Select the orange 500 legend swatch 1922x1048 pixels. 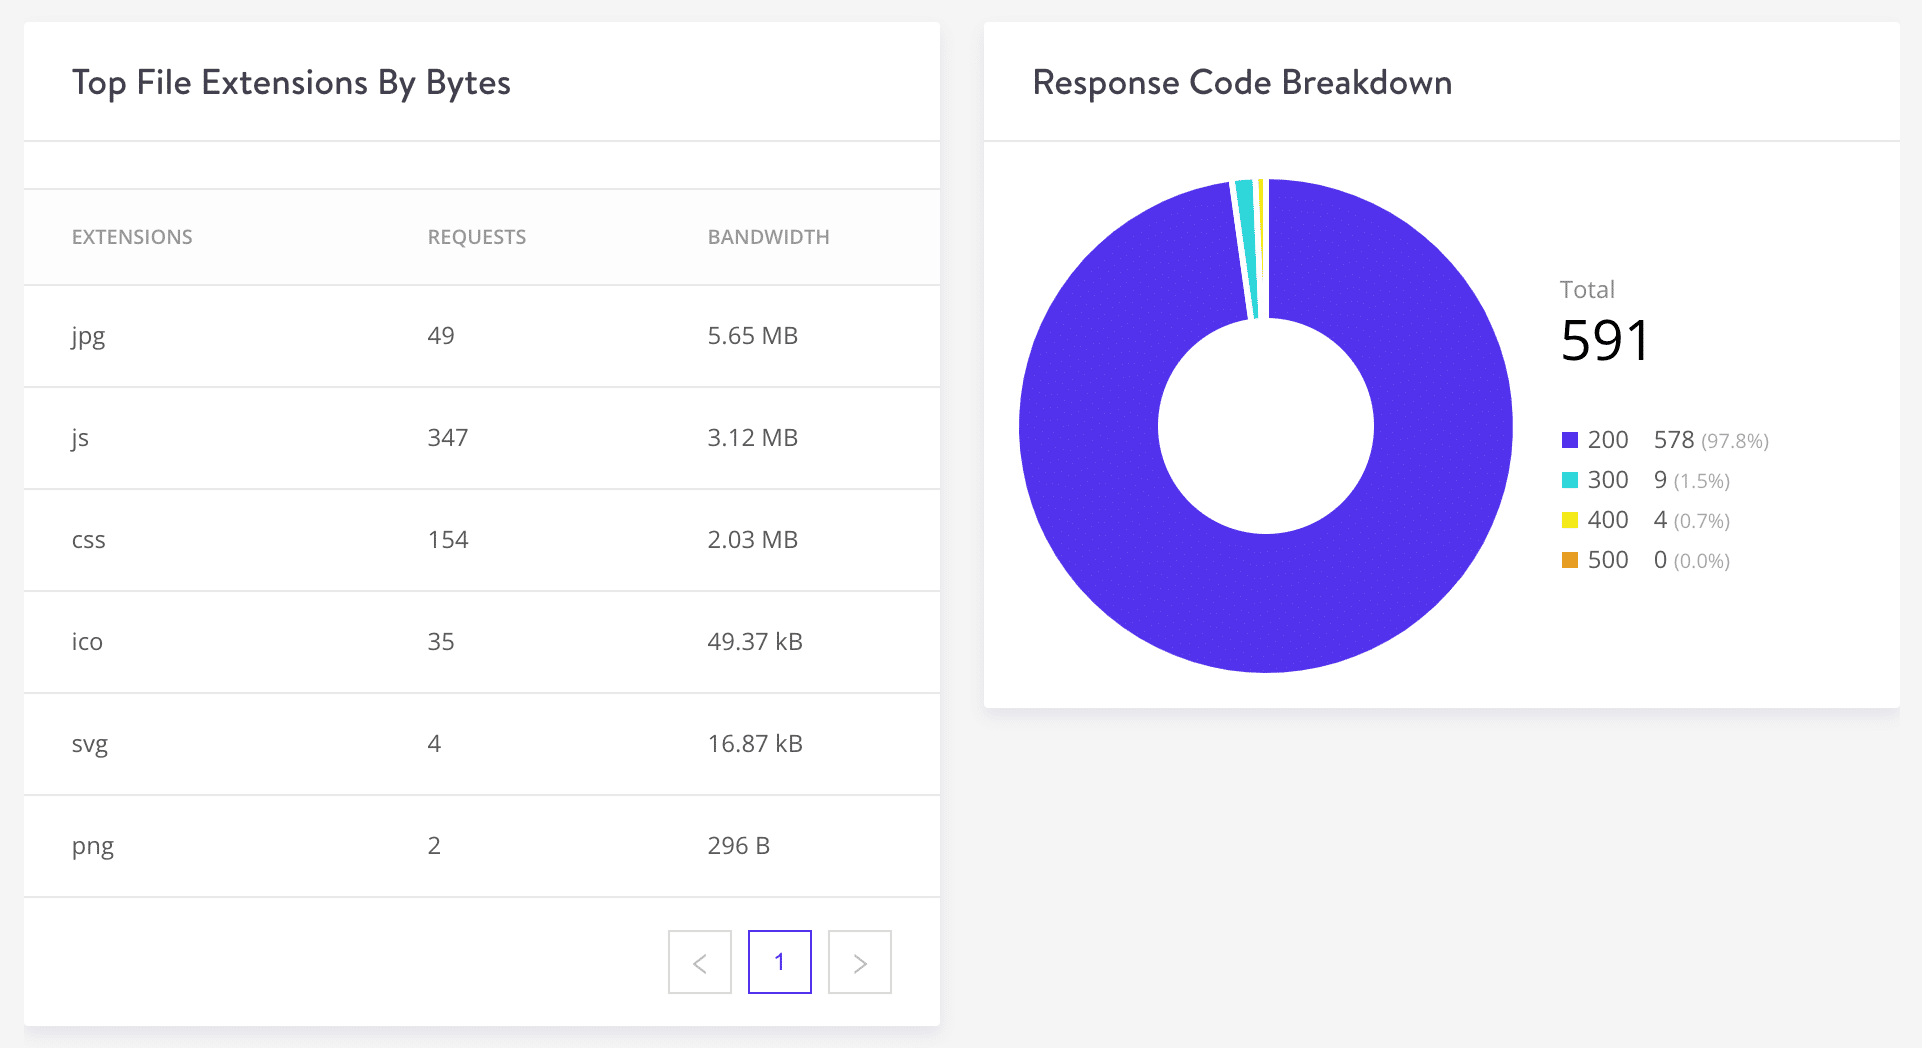point(1568,559)
